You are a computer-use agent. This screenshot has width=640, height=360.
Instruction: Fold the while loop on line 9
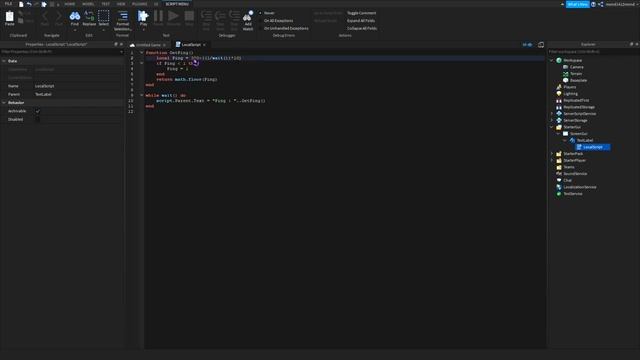(x=142, y=95)
